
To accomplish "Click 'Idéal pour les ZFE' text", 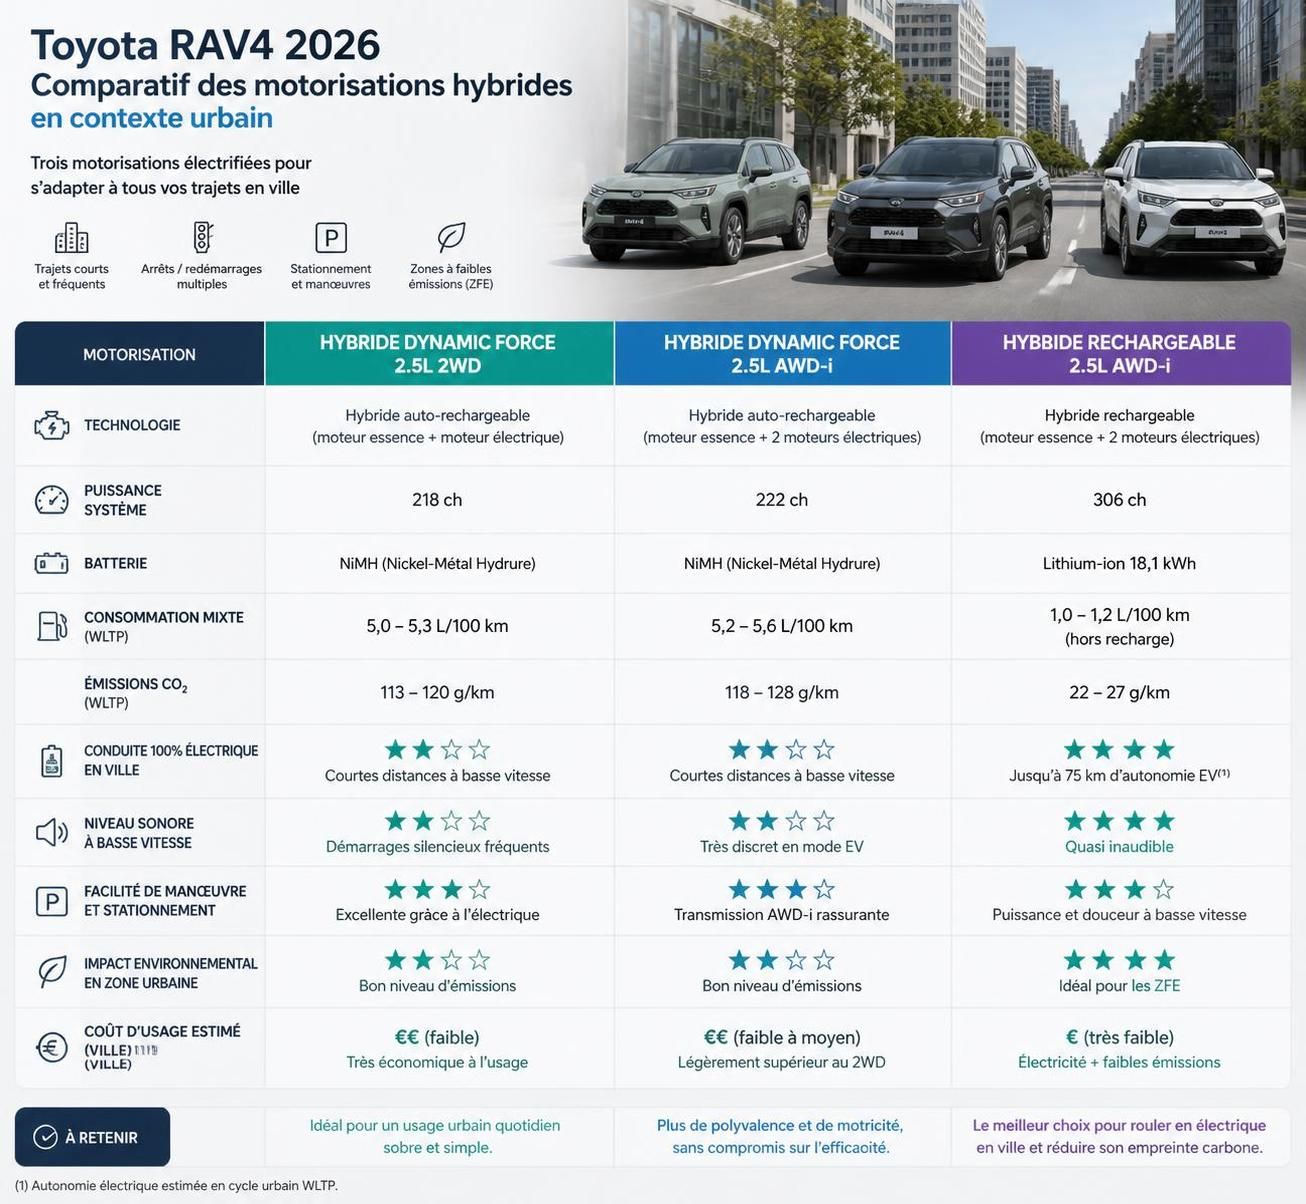I will coord(1119,986).
